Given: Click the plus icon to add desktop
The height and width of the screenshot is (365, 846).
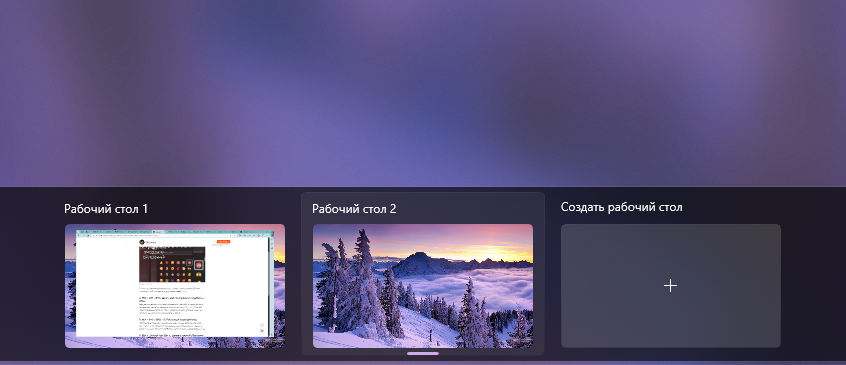Looking at the screenshot, I should (670, 286).
